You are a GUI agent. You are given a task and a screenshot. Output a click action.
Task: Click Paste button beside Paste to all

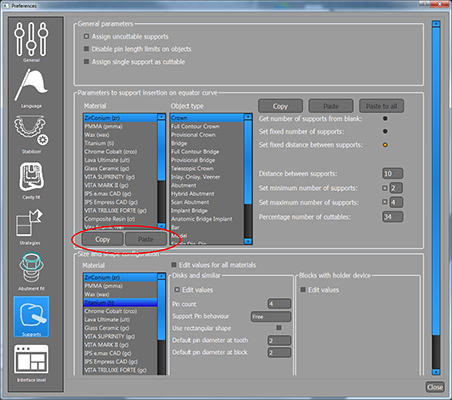click(331, 106)
